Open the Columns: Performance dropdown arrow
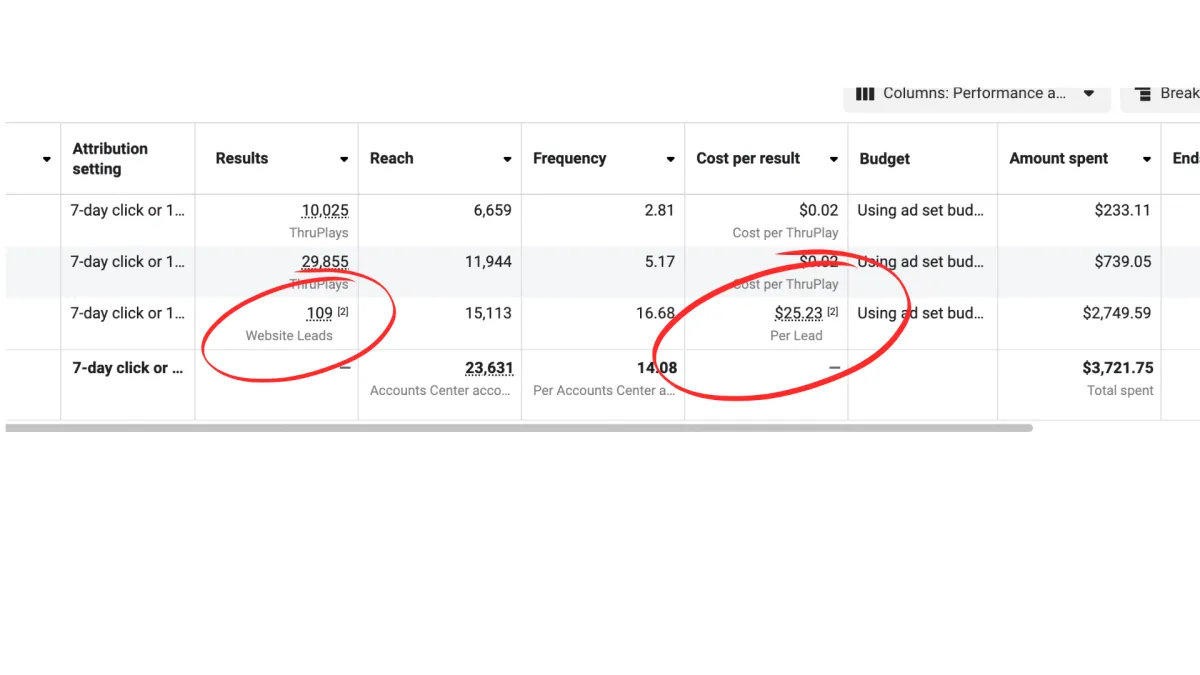This screenshot has width=1200, height=675. (x=1089, y=93)
